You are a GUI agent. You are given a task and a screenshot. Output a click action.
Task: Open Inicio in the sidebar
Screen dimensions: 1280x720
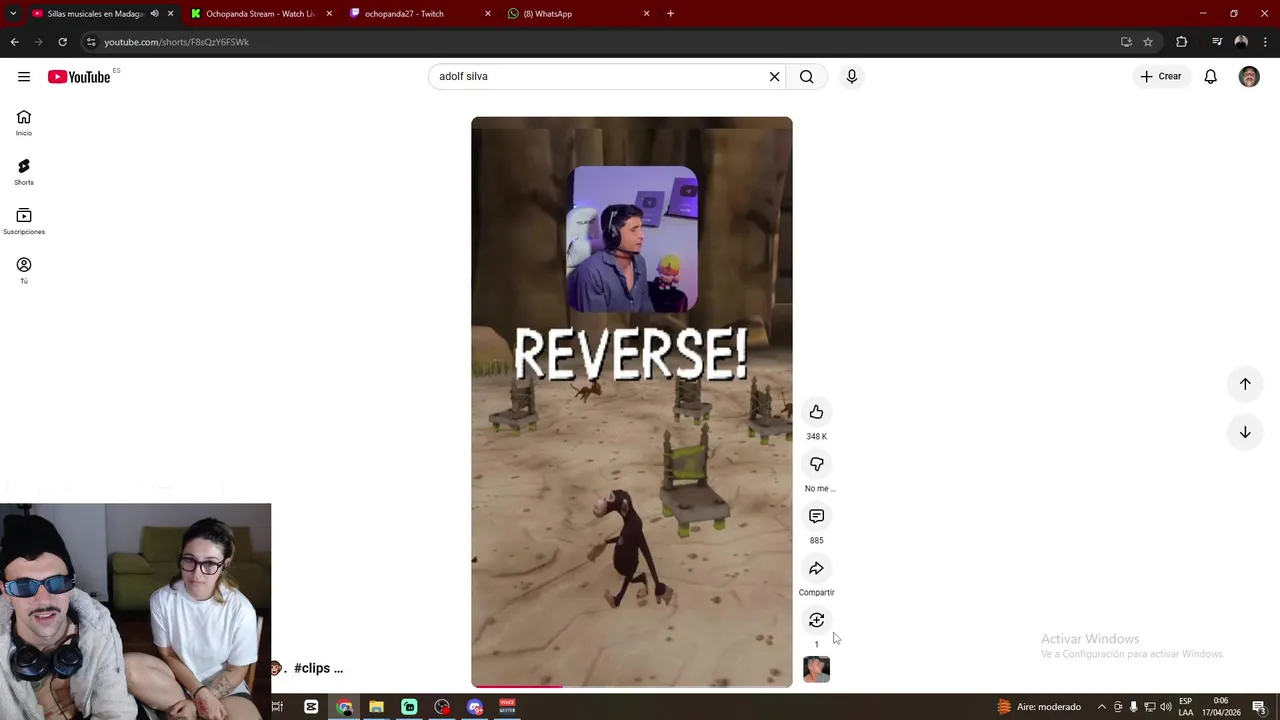pyautogui.click(x=24, y=123)
